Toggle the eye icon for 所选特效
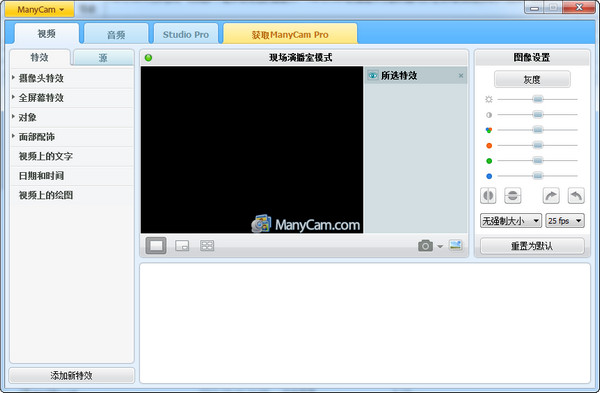The height and width of the screenshot is (393, 600). coord(373,75)
